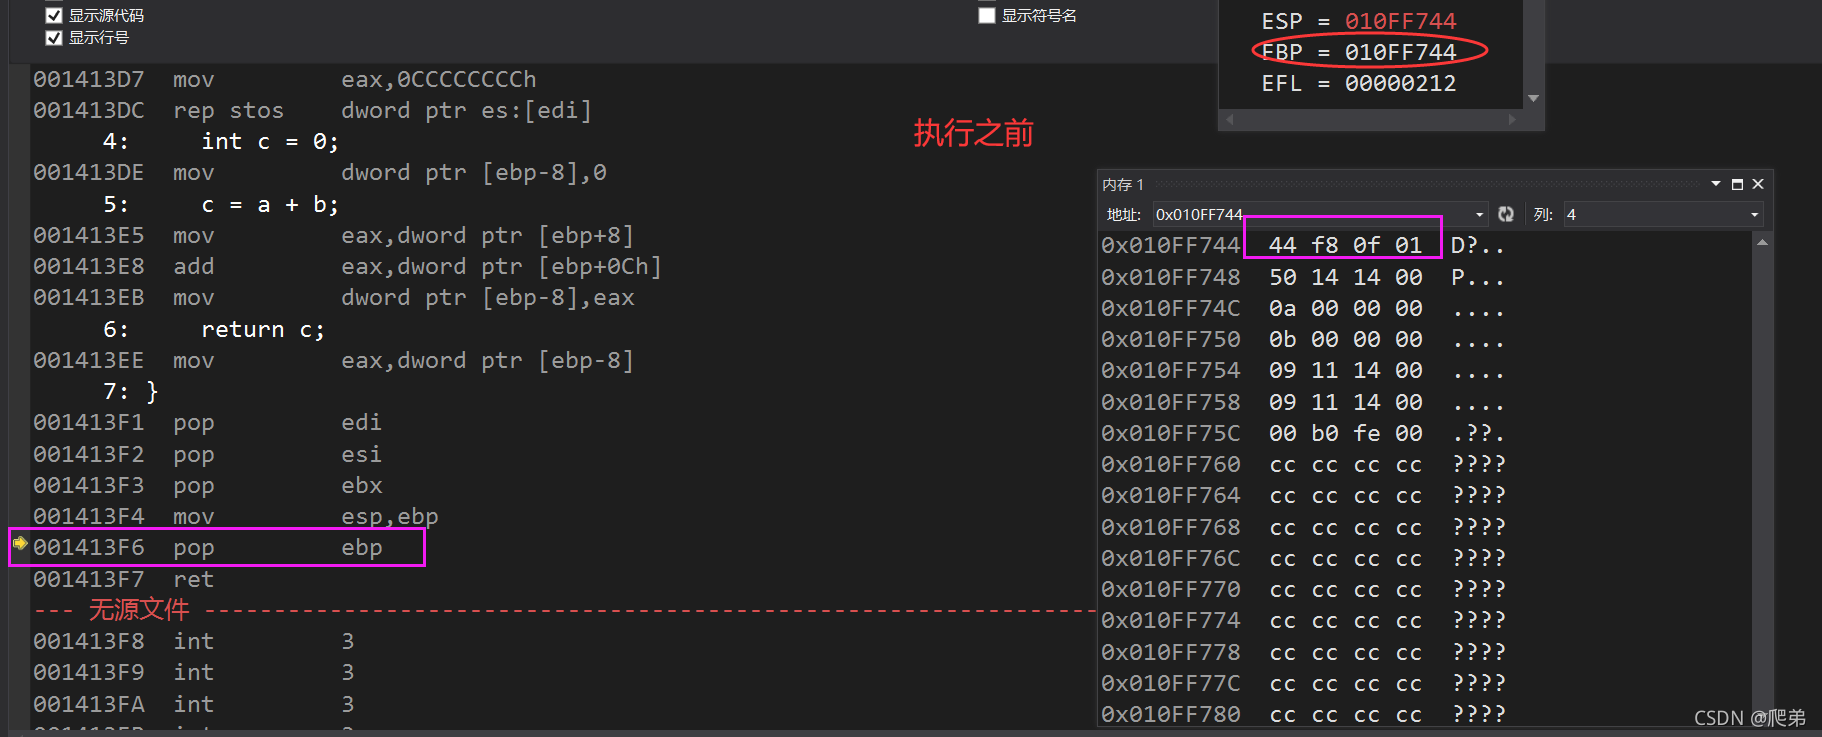
Task: Click memory row 0x010FF754 bytes '09 11 14 00'
Action: (1345, 371)
